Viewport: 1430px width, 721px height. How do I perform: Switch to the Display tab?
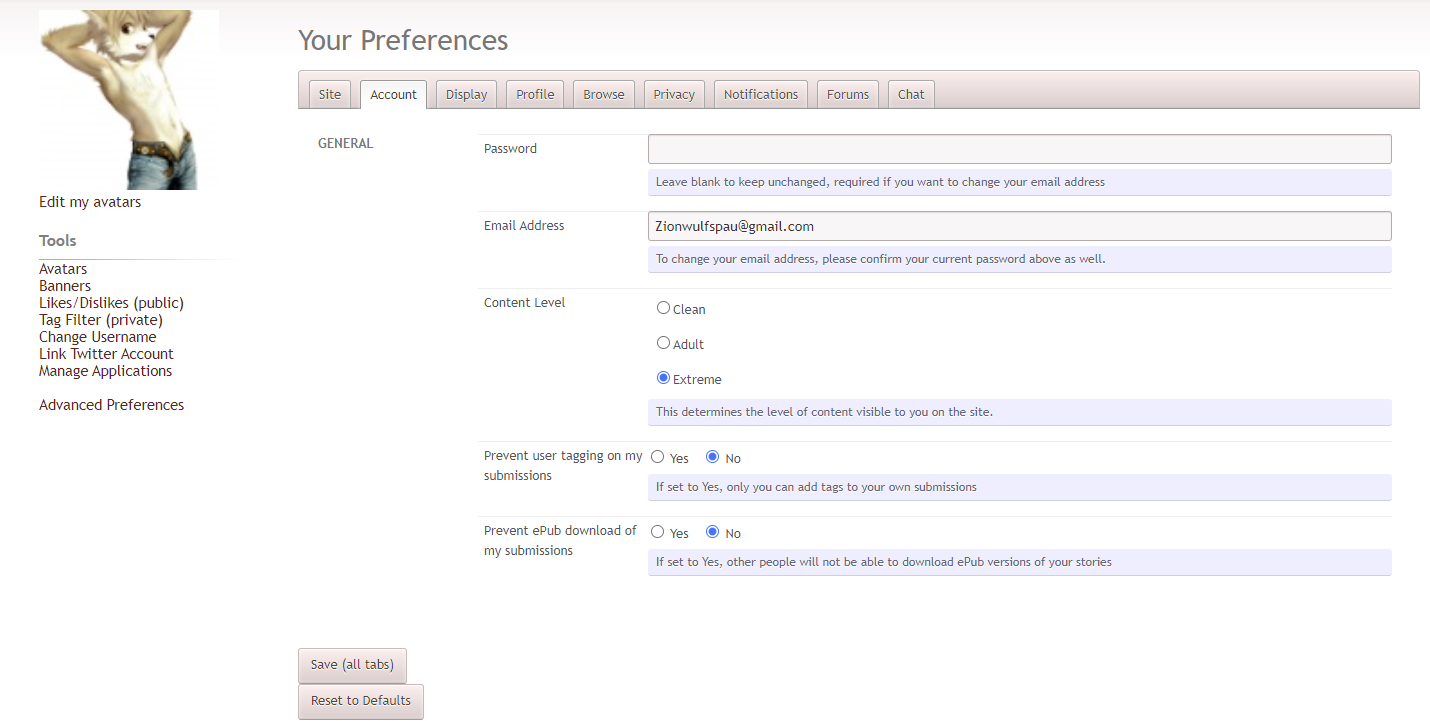[x=466, y=94]
